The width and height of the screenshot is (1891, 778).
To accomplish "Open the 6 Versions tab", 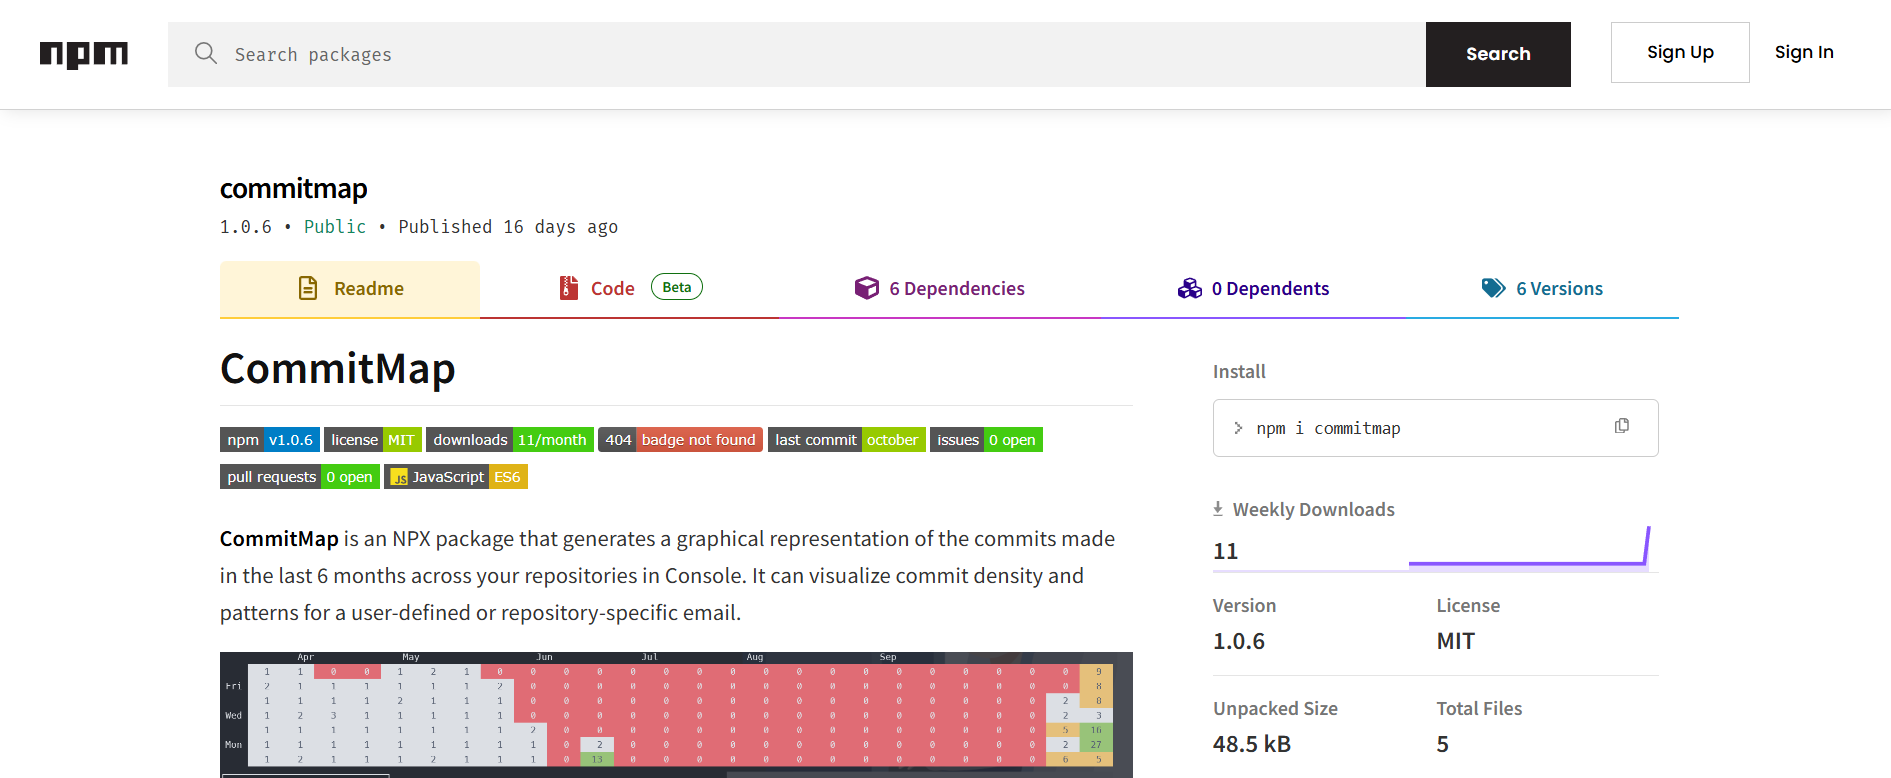I will [1542, 289].
